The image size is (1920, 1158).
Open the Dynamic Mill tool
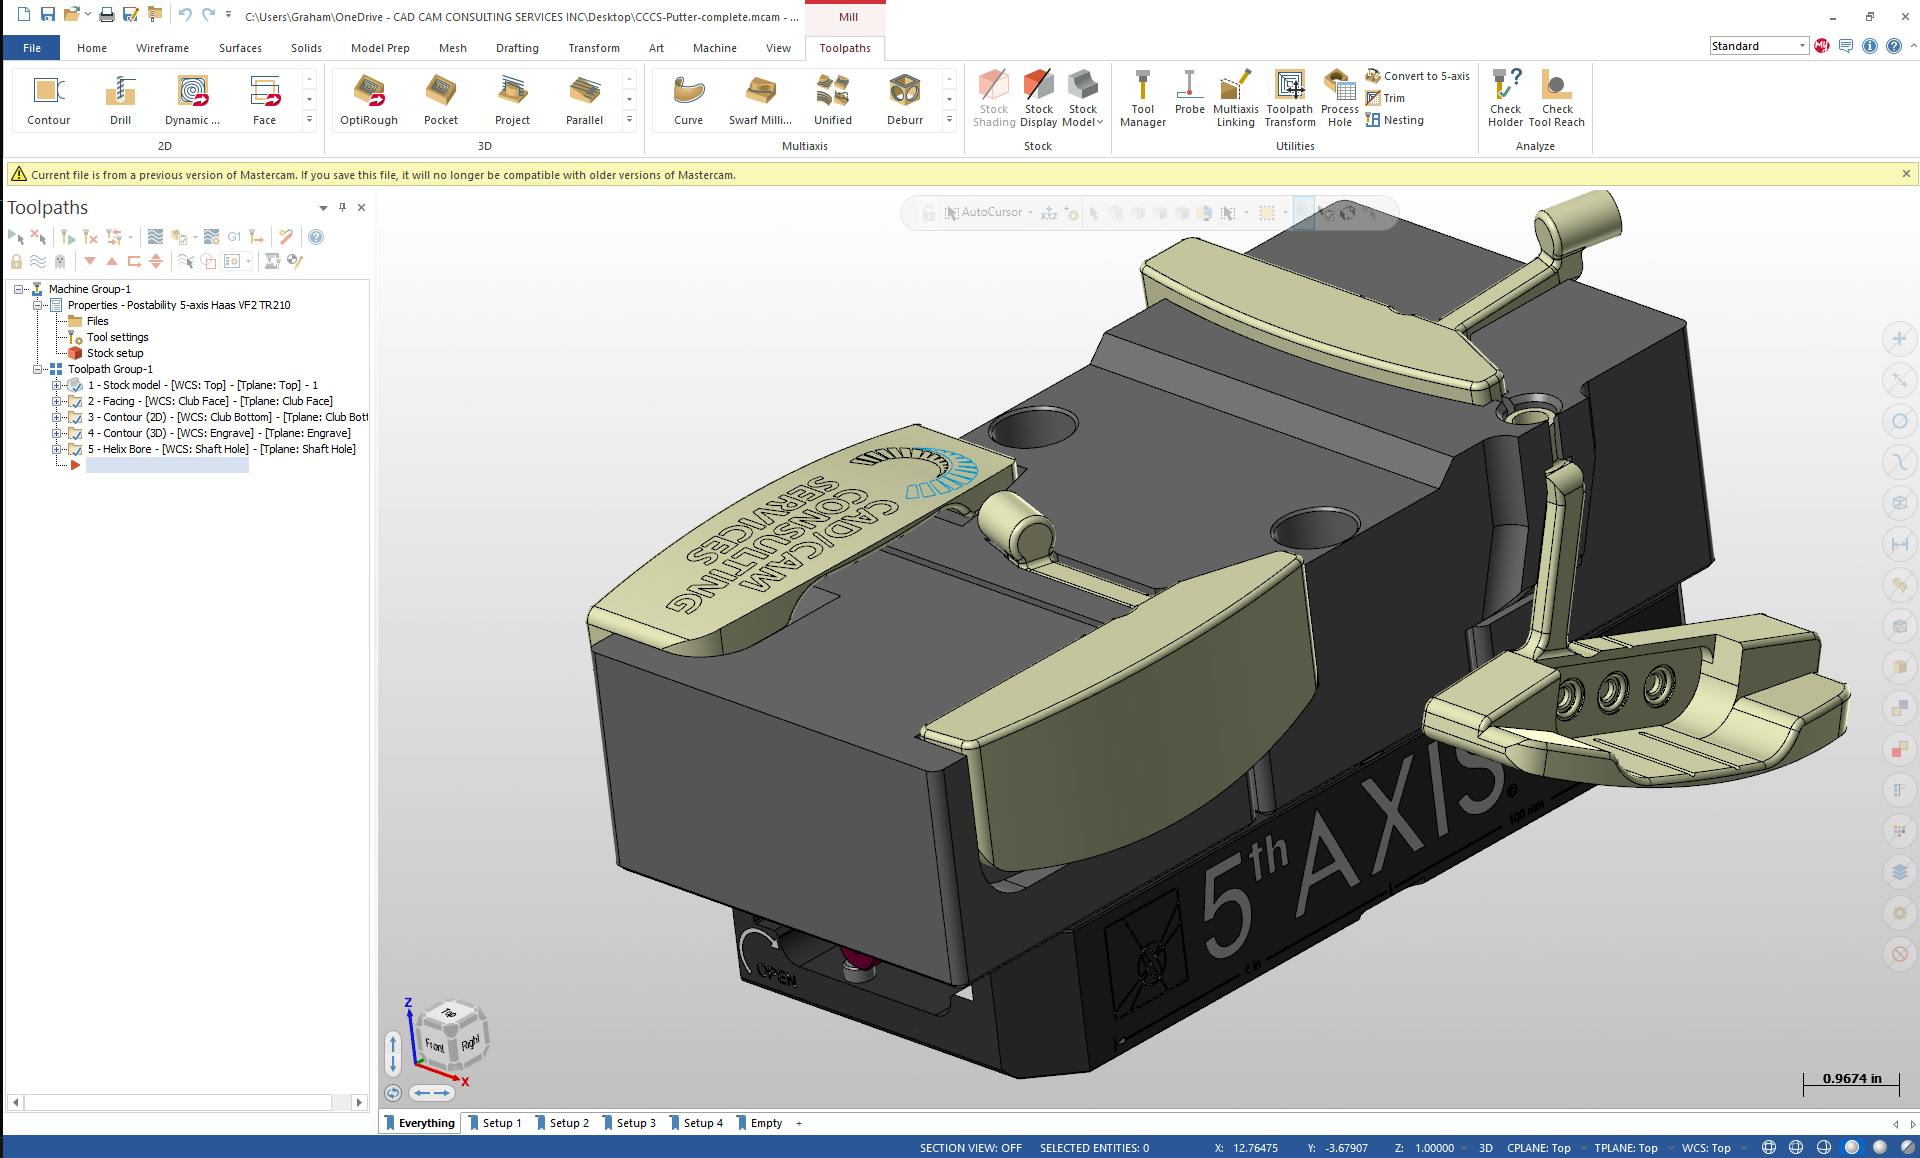coord(191,97)
